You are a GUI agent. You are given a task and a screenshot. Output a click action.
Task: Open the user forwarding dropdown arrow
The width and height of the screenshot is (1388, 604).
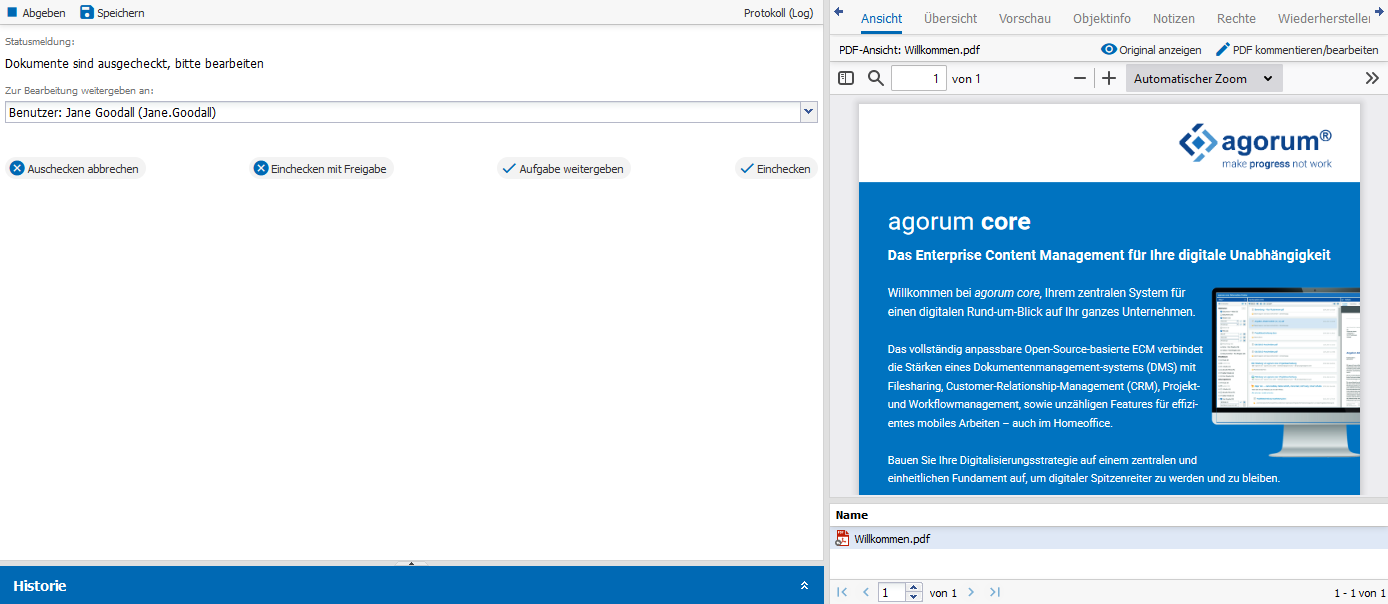click(809, 112)
